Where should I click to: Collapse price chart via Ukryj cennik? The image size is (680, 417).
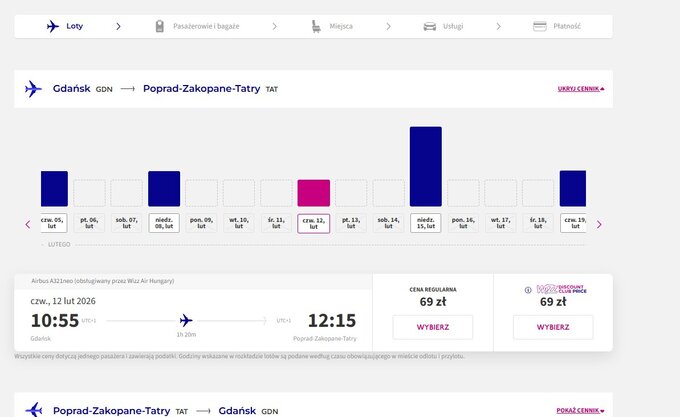pos(580,89)
